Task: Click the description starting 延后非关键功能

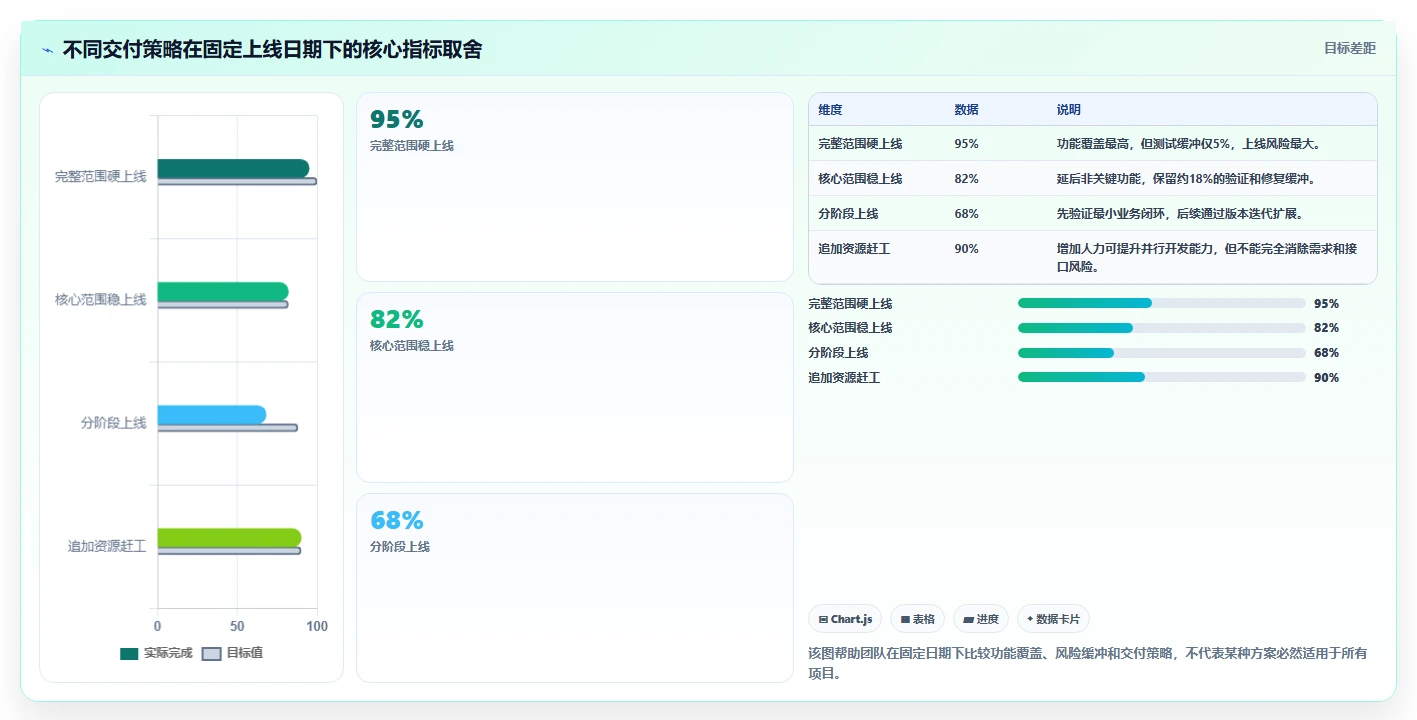Action: [x=1186, y=179]
